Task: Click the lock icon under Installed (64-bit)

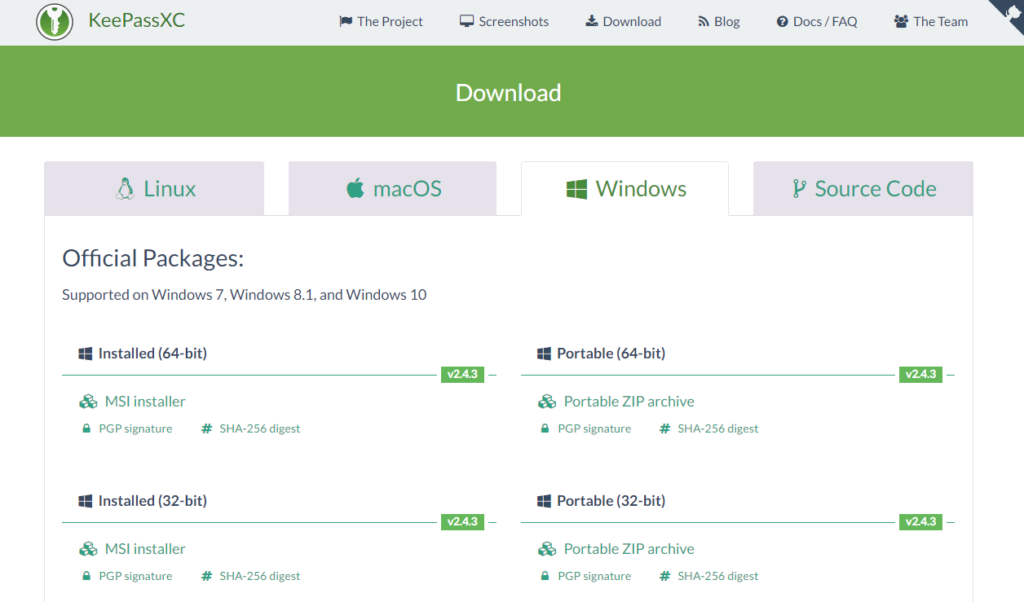Action: tap(86, 429)
